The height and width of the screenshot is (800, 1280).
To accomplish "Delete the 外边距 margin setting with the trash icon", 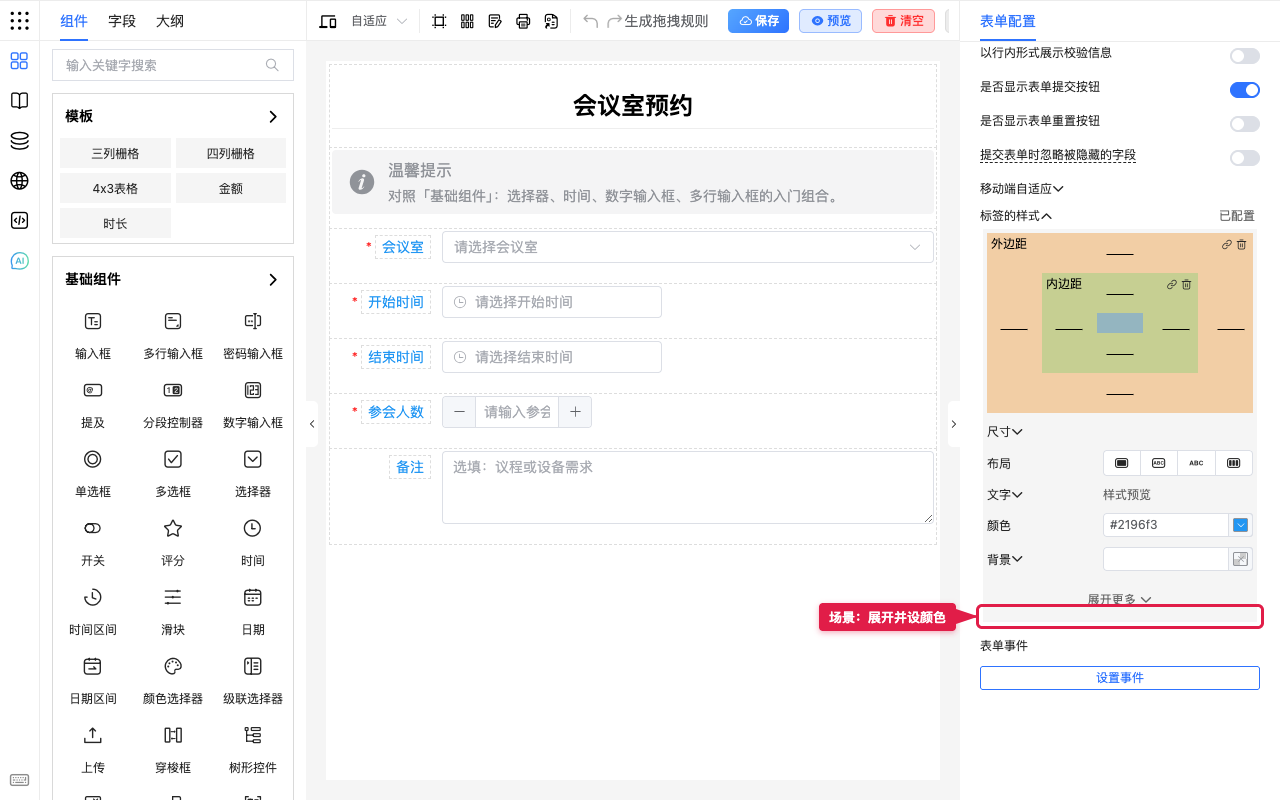I will click(x=1242, y=244).
